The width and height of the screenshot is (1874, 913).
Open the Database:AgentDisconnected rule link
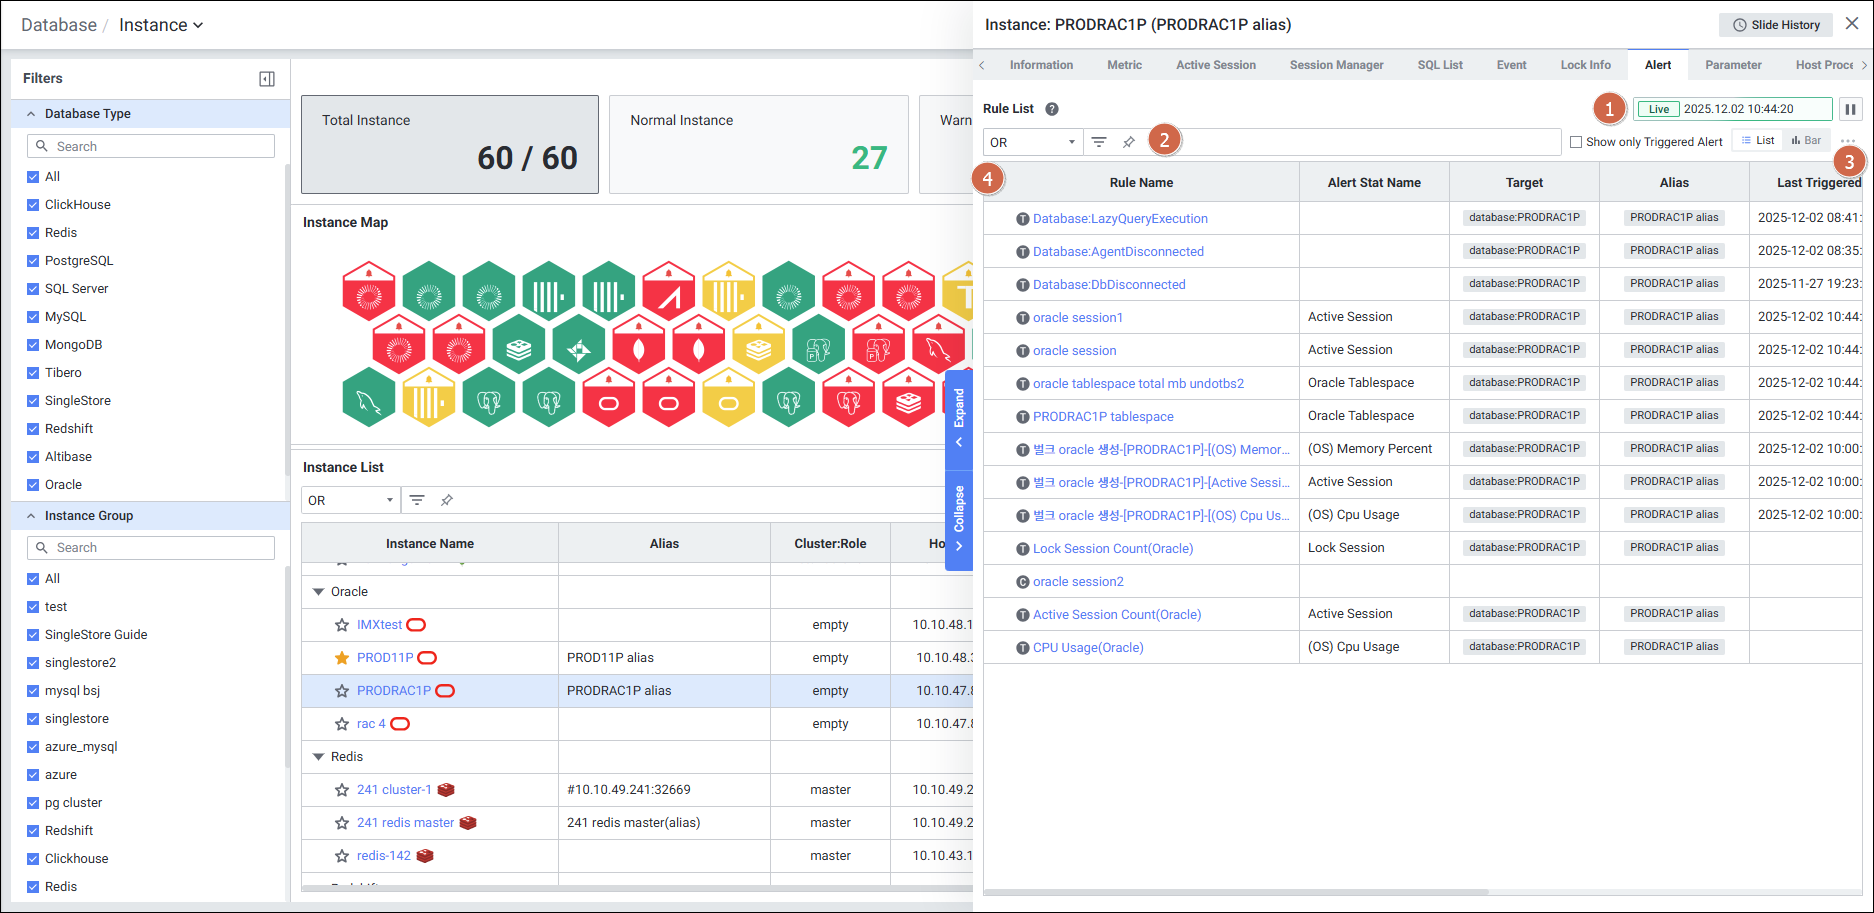[1118, 252]
